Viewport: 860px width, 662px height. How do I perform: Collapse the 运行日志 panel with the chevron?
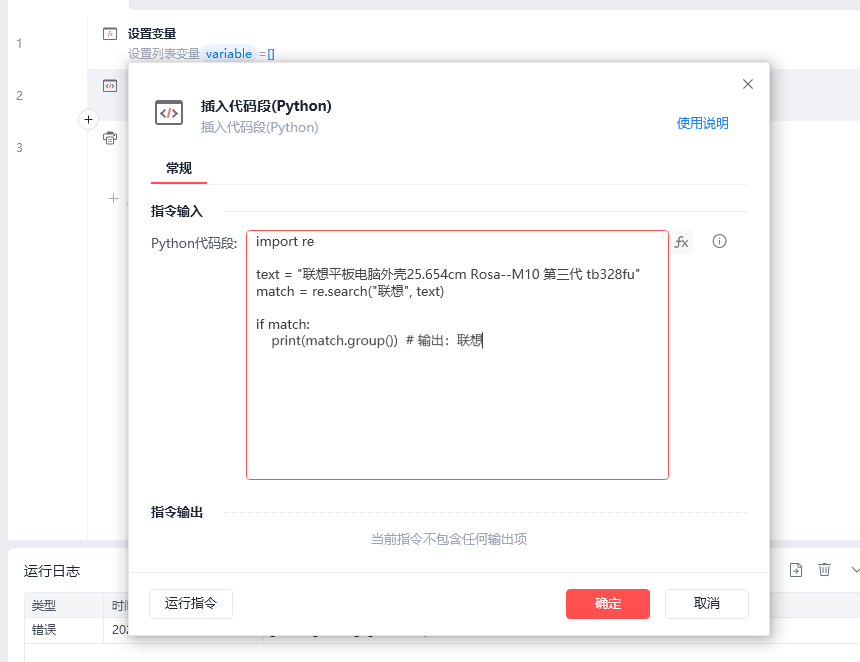[x=853, y=570]
